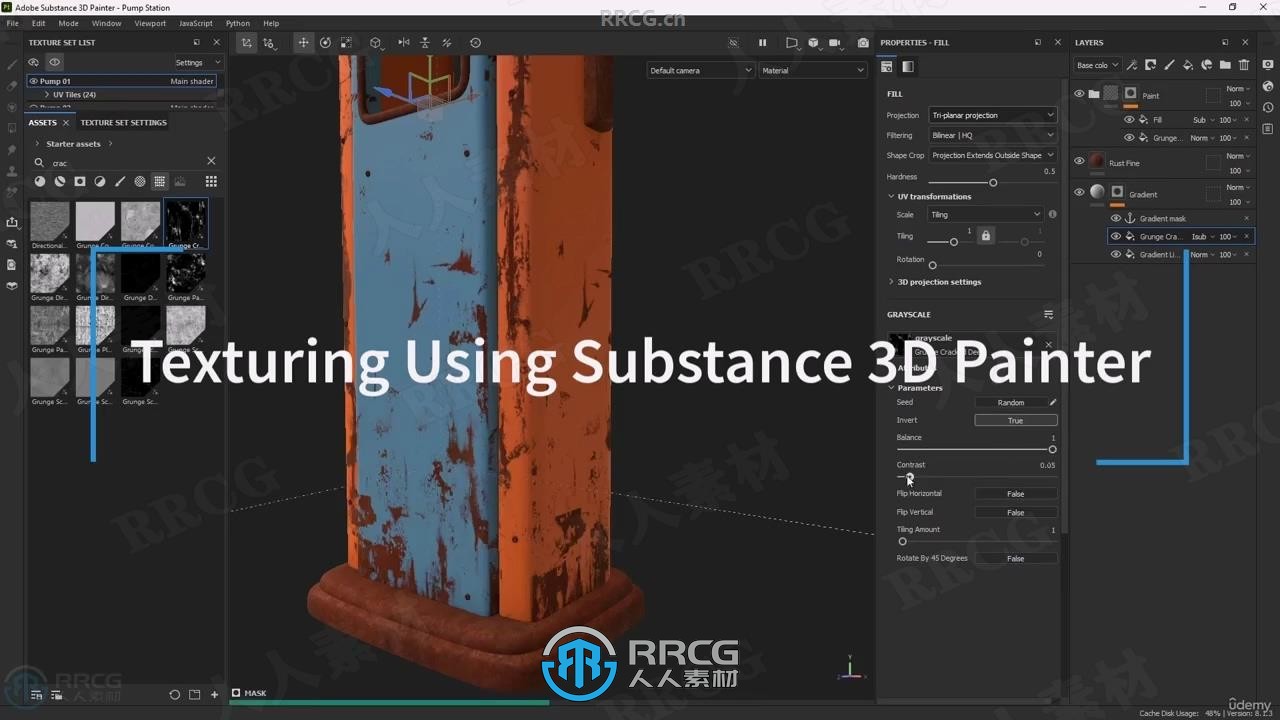
Task: Adjust the Balance slider handle
Action: coord(1052,450)
